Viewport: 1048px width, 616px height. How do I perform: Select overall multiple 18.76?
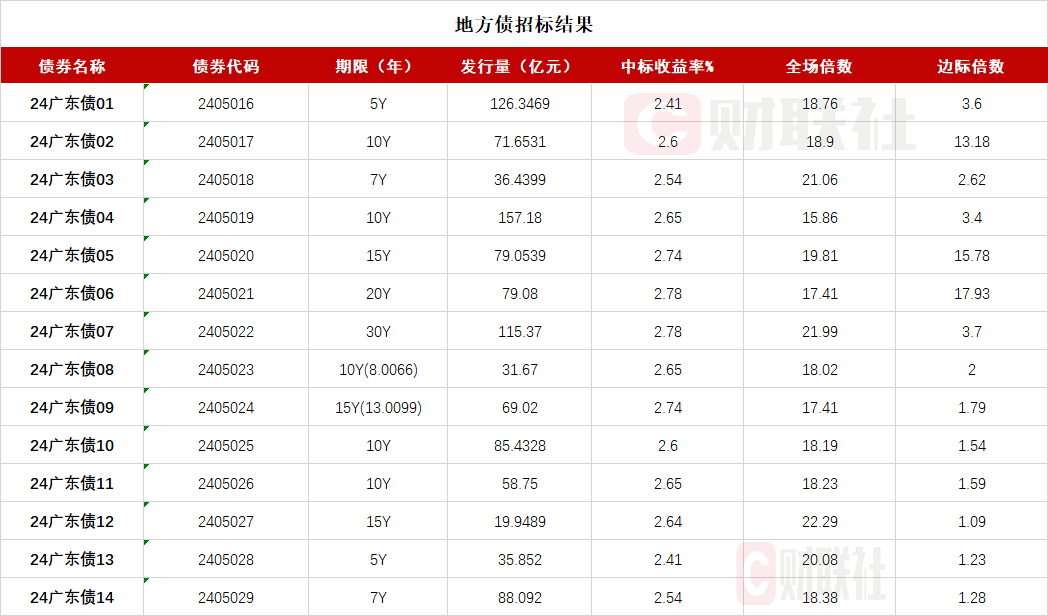pyautogui.click(x=820, y=104)
